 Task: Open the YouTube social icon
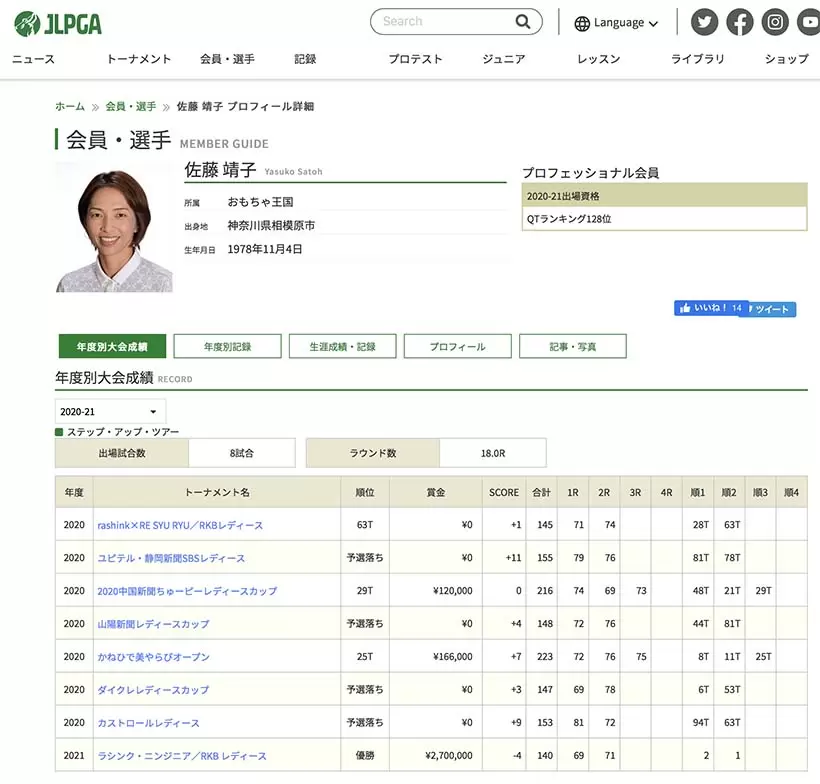(808, 22)
